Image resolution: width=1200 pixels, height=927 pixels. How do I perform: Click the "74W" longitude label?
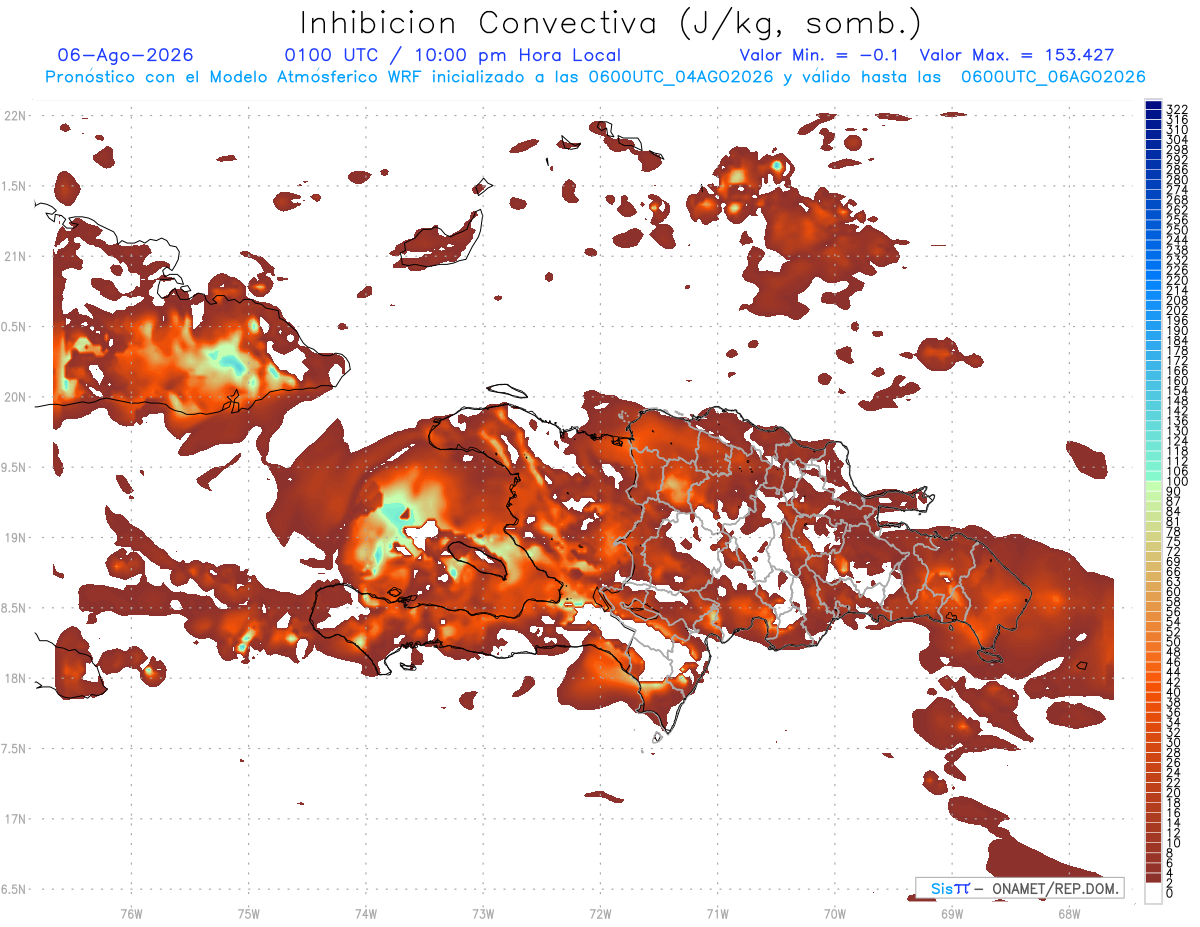pyautogui.click(x=366, y=913)
